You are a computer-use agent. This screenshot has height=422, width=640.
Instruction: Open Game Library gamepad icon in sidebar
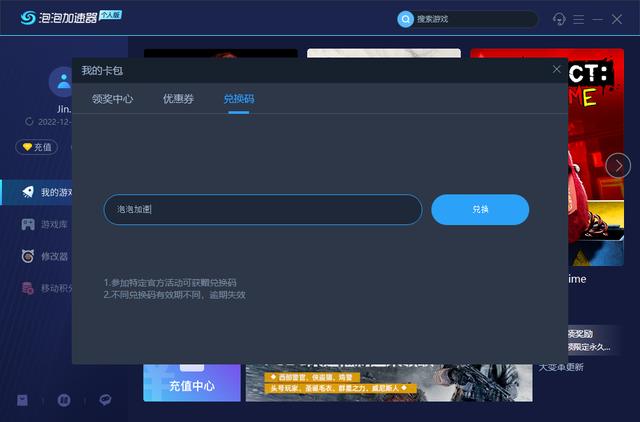(28, 224)
